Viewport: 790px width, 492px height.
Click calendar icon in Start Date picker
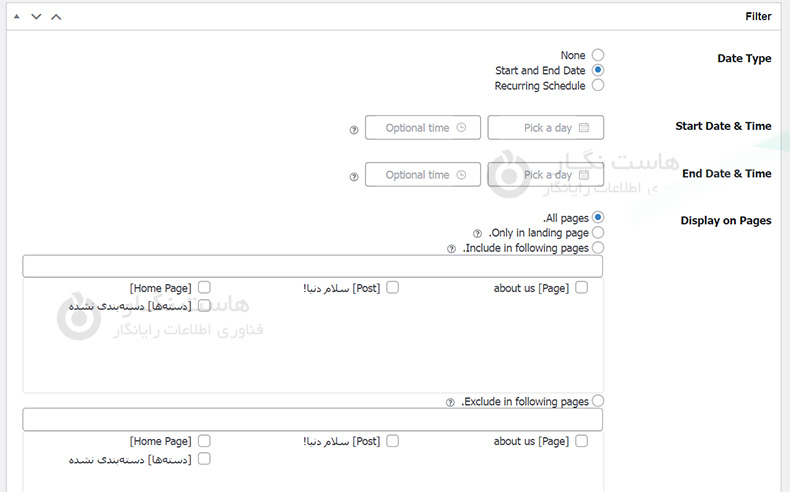pyautogui.click(x=584, y=128)
